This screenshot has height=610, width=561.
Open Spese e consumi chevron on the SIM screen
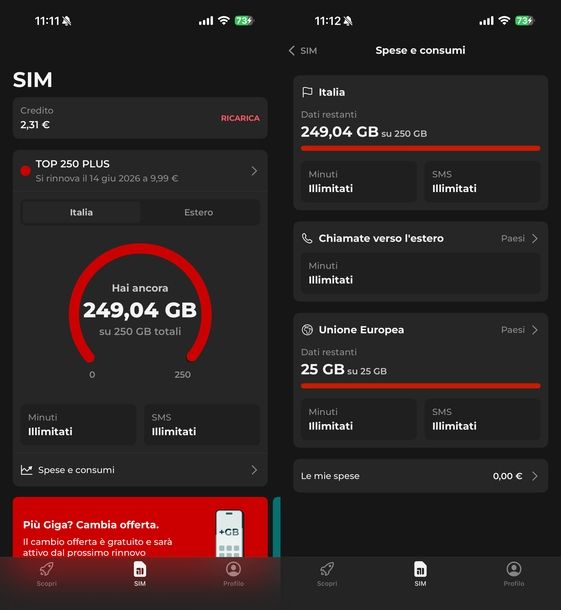click(x=254, y=470)
